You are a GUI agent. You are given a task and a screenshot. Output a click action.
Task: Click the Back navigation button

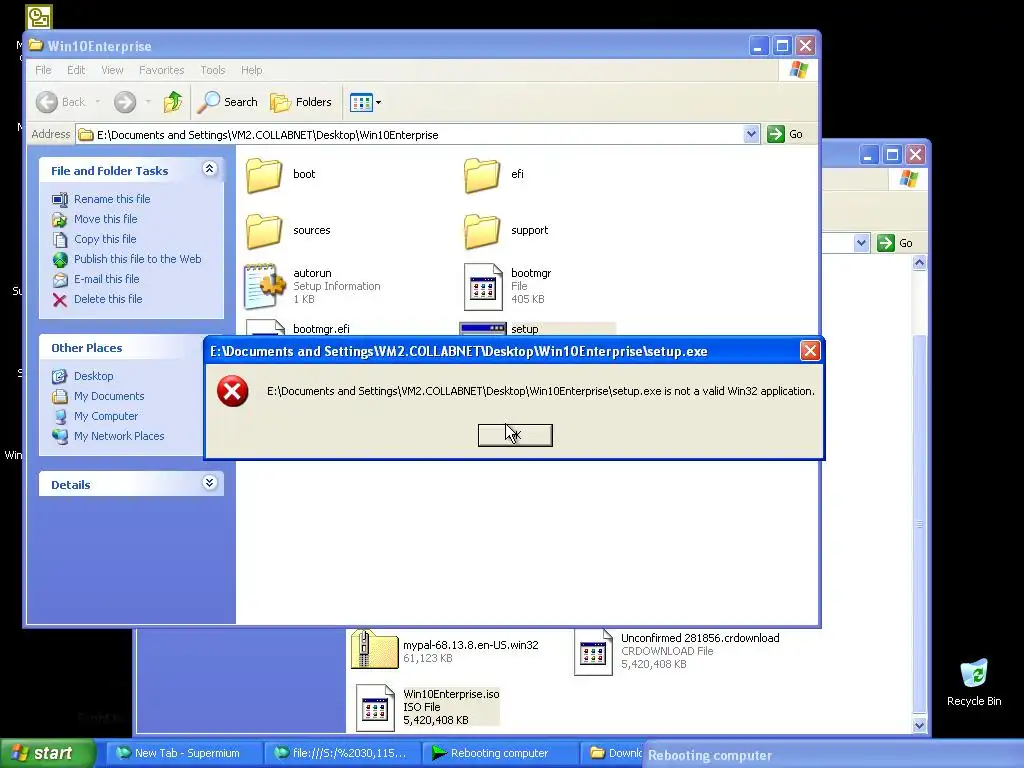pyautogui.click(x=61, y=102)
